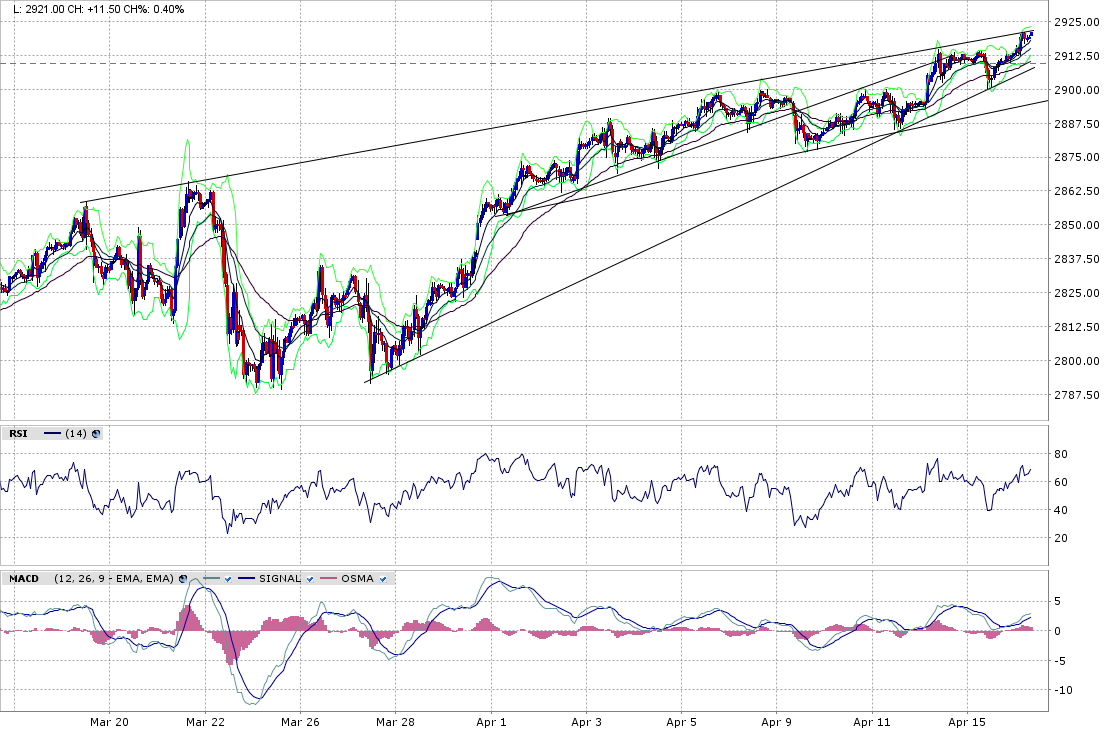
Task: Click the RSI period value (14)
Action: [x=75, y=433]
